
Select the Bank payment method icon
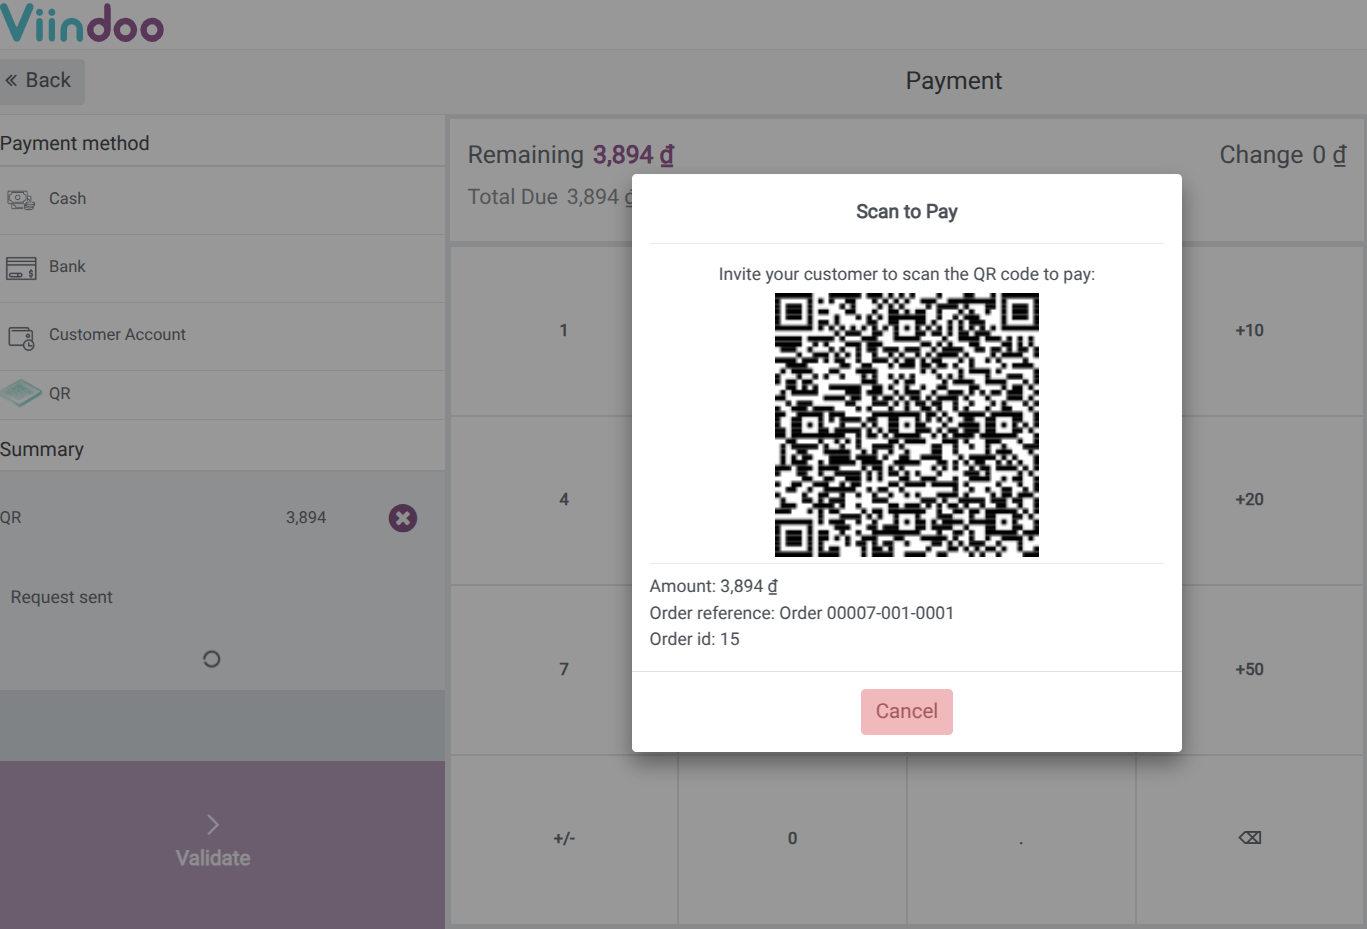pyautogui.click(x=21, y=266)
